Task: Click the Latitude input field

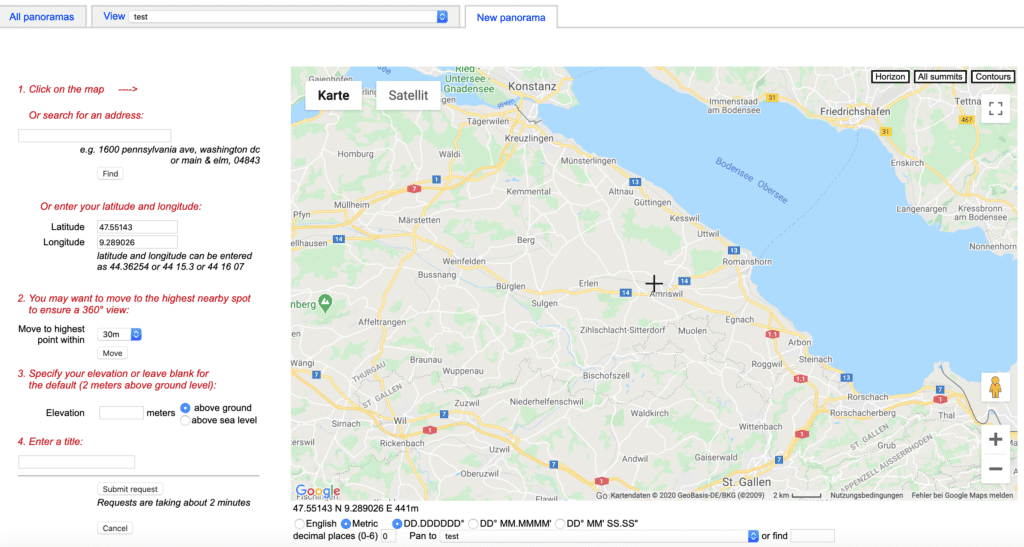Action: coord(137,227)
